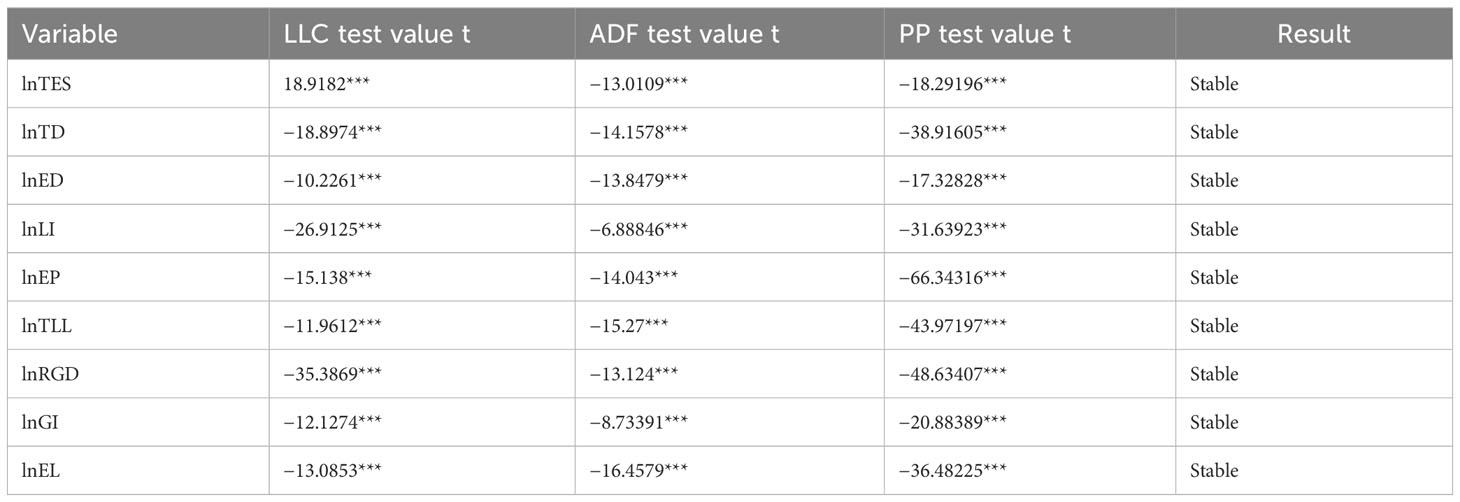Screen dimensions: 1460x502
Task: Click the lnGI row label
Action: coord(39,422)
